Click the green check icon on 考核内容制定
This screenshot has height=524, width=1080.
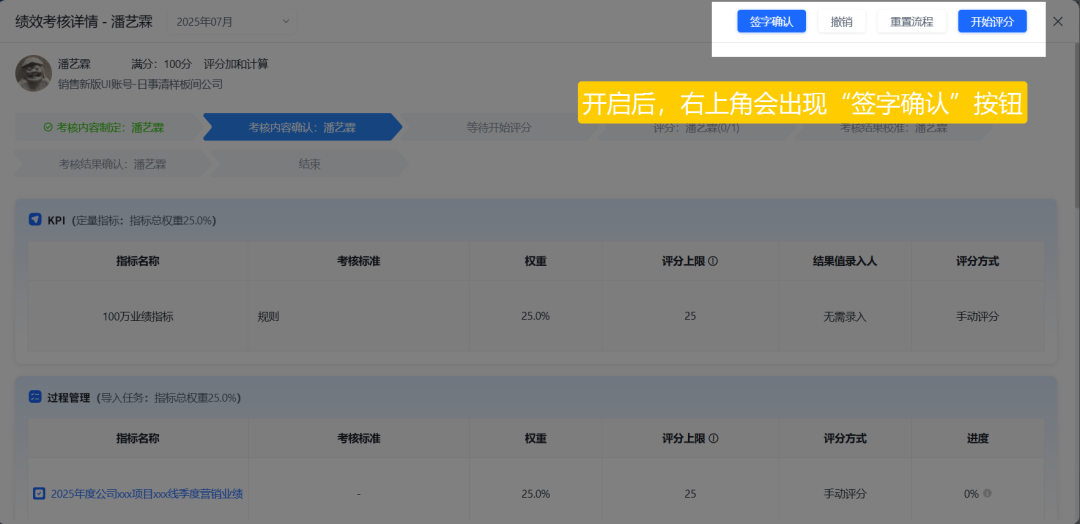[x=48, y=127]
